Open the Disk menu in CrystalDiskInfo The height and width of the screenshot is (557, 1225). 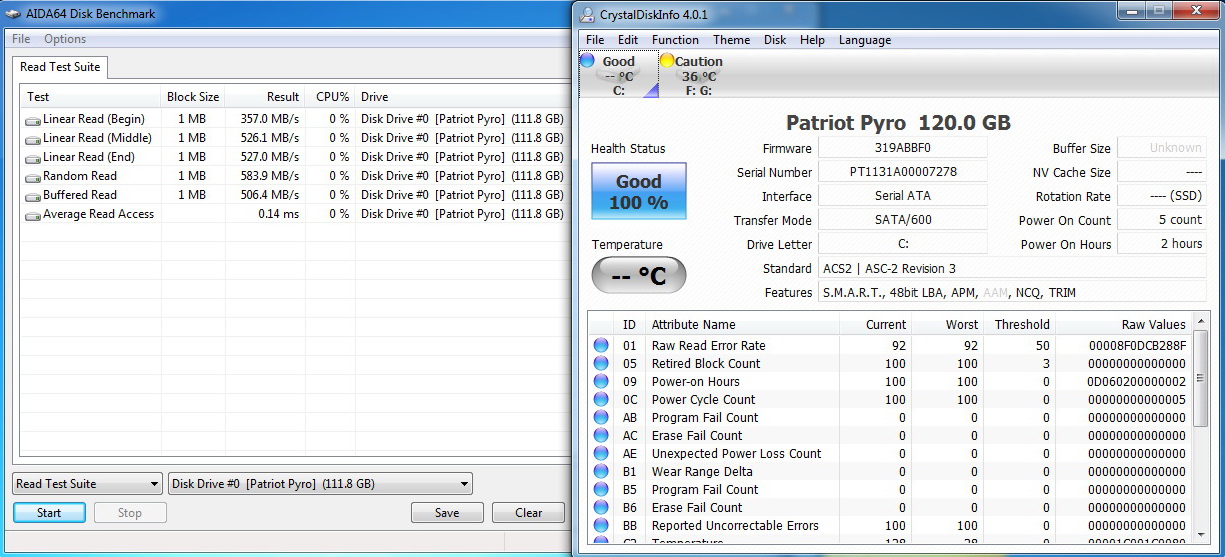[x=775, y=40]
